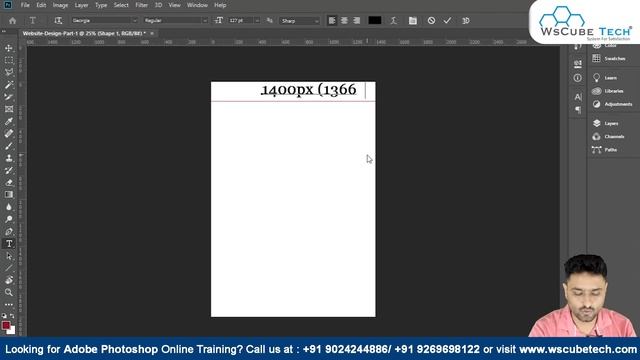Select the Eraser tool

(x=9, y=182)
